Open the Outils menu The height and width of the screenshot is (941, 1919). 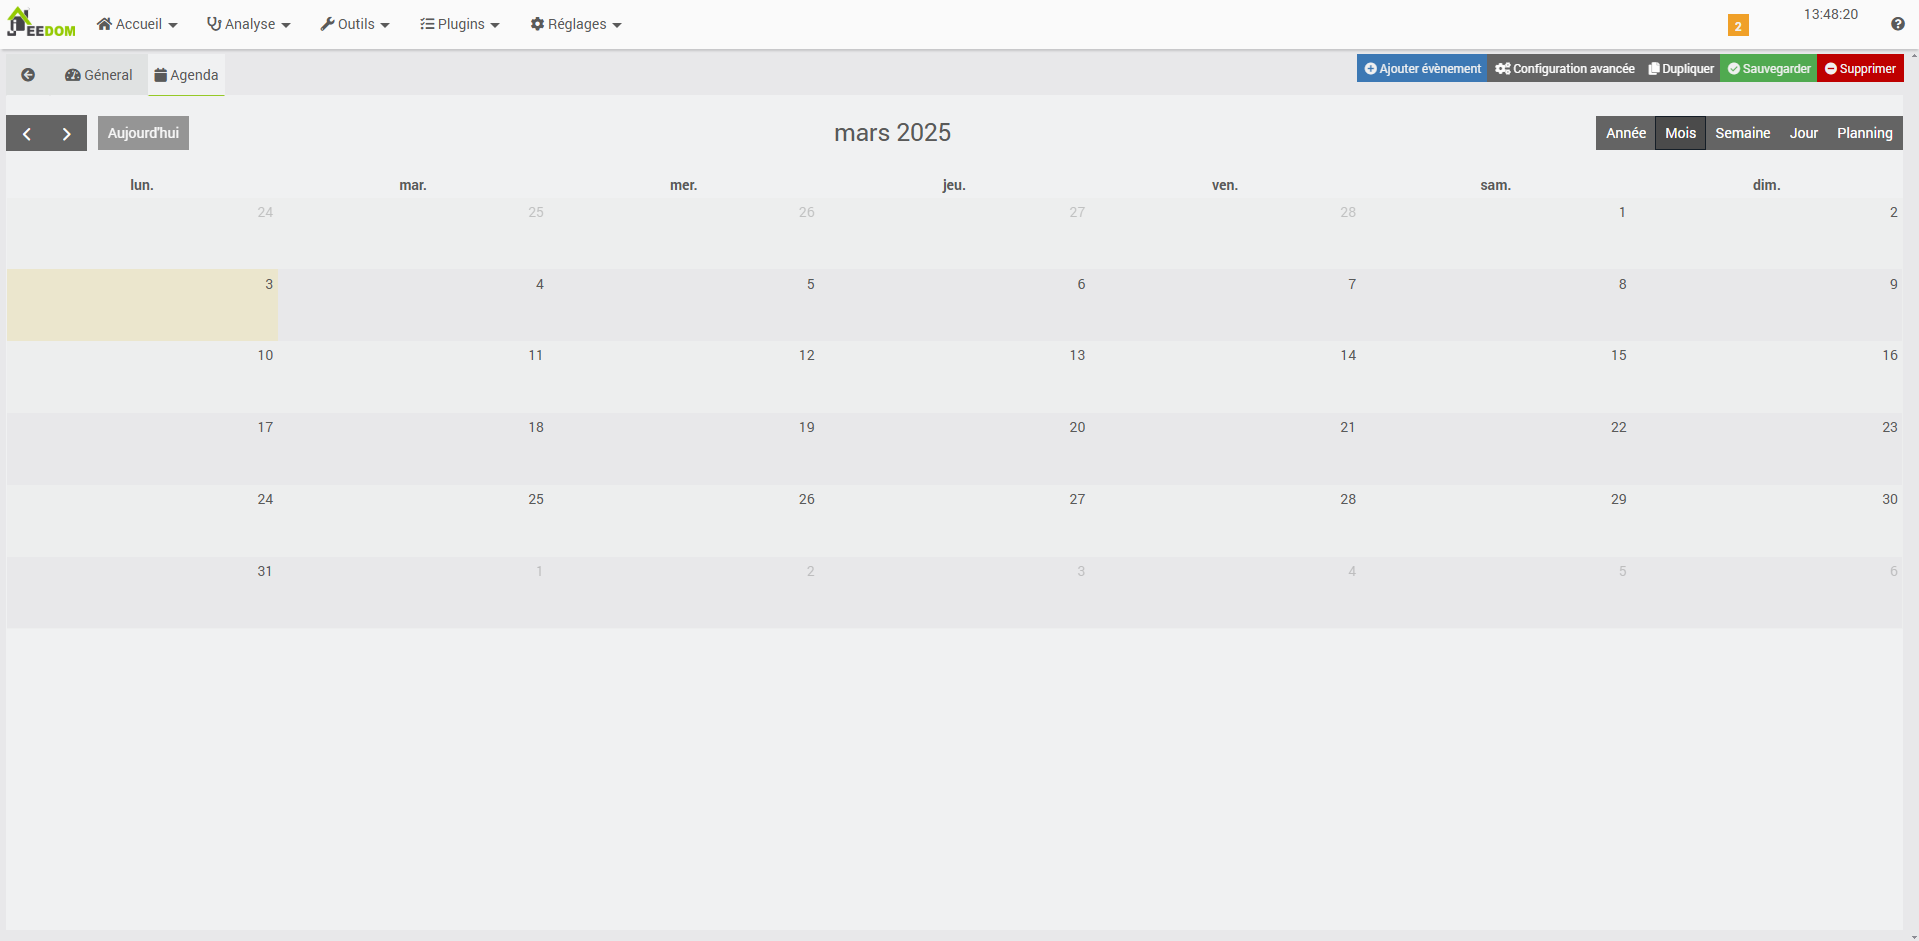pos(354,24)
